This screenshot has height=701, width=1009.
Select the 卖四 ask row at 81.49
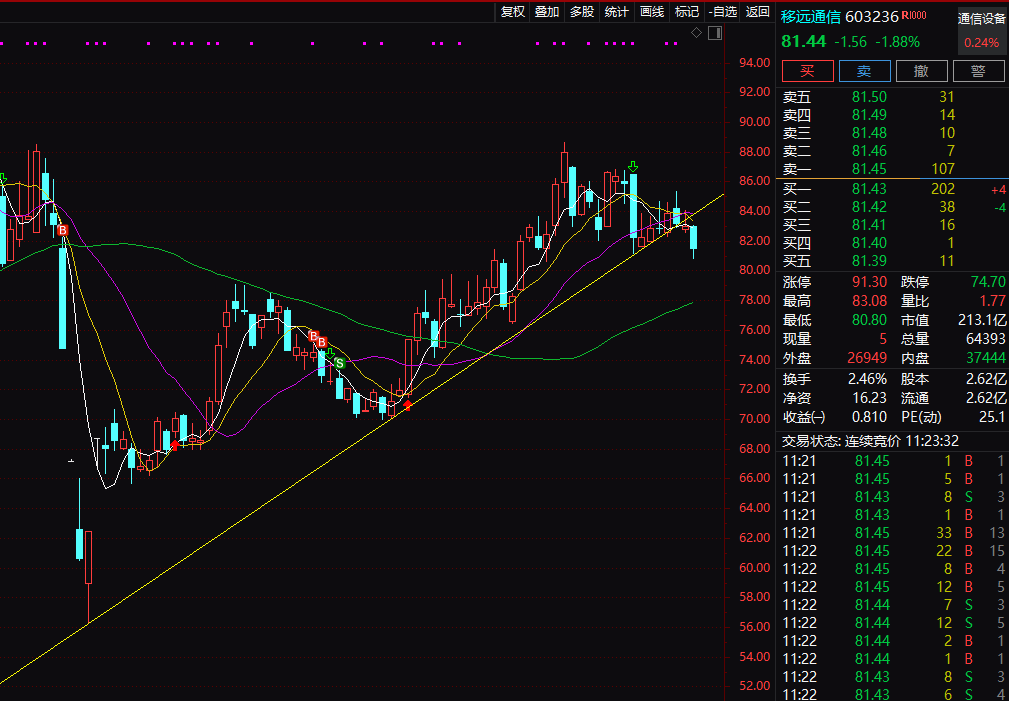click(892, 115)
